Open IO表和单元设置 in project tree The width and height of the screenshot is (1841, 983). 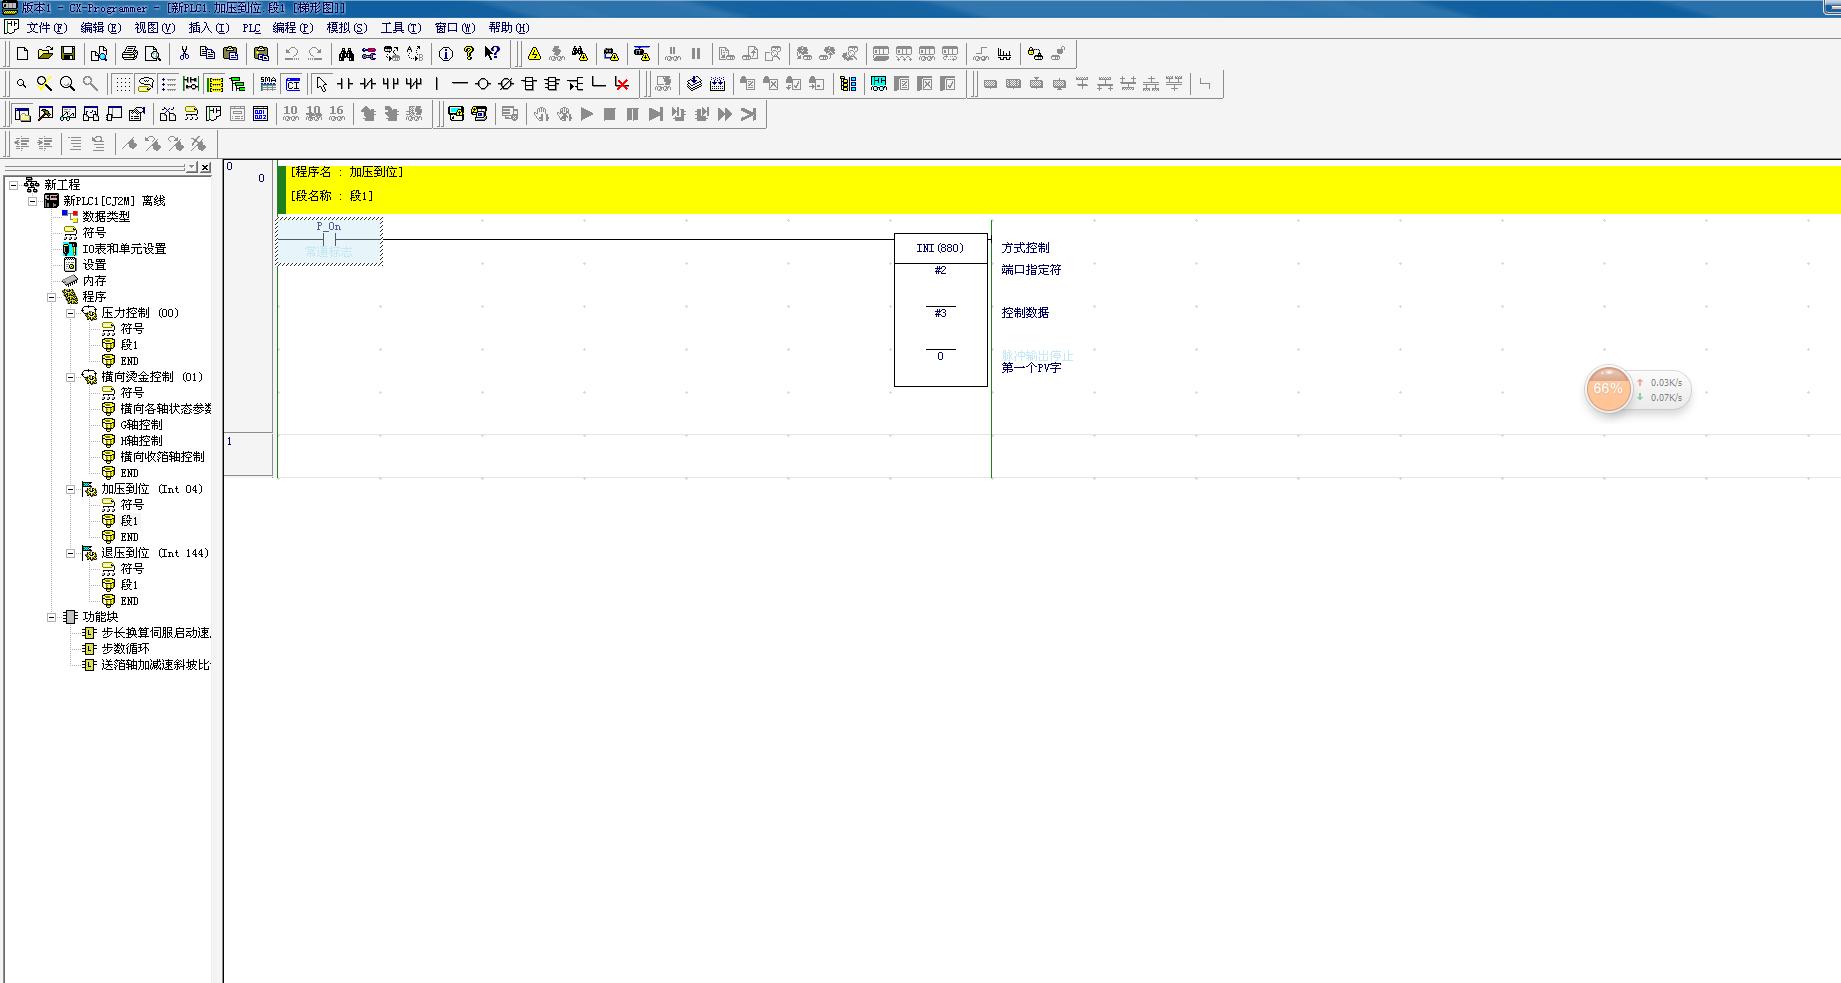tap(124, 249)
